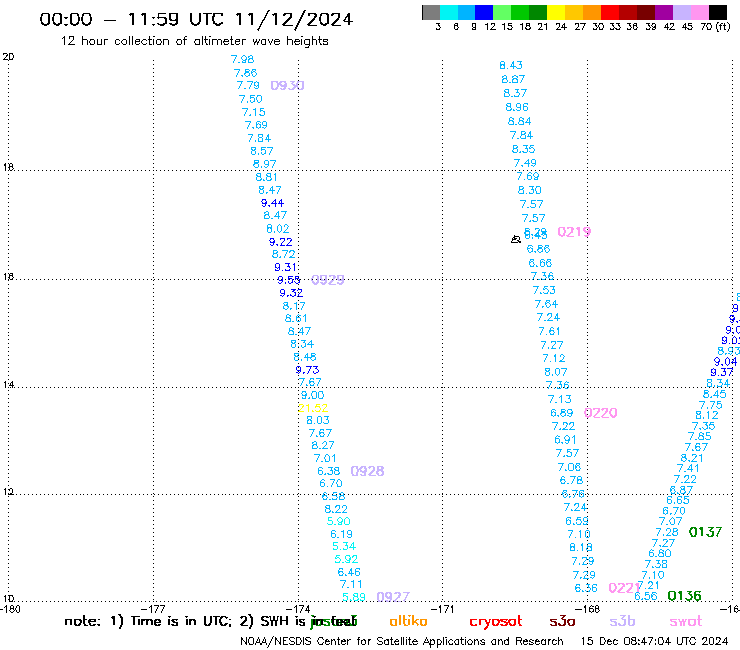The width and height of the screenshot is (740, 650).
Task: Select the 6.56 value at the right track bottom
Action: point(646,596)
